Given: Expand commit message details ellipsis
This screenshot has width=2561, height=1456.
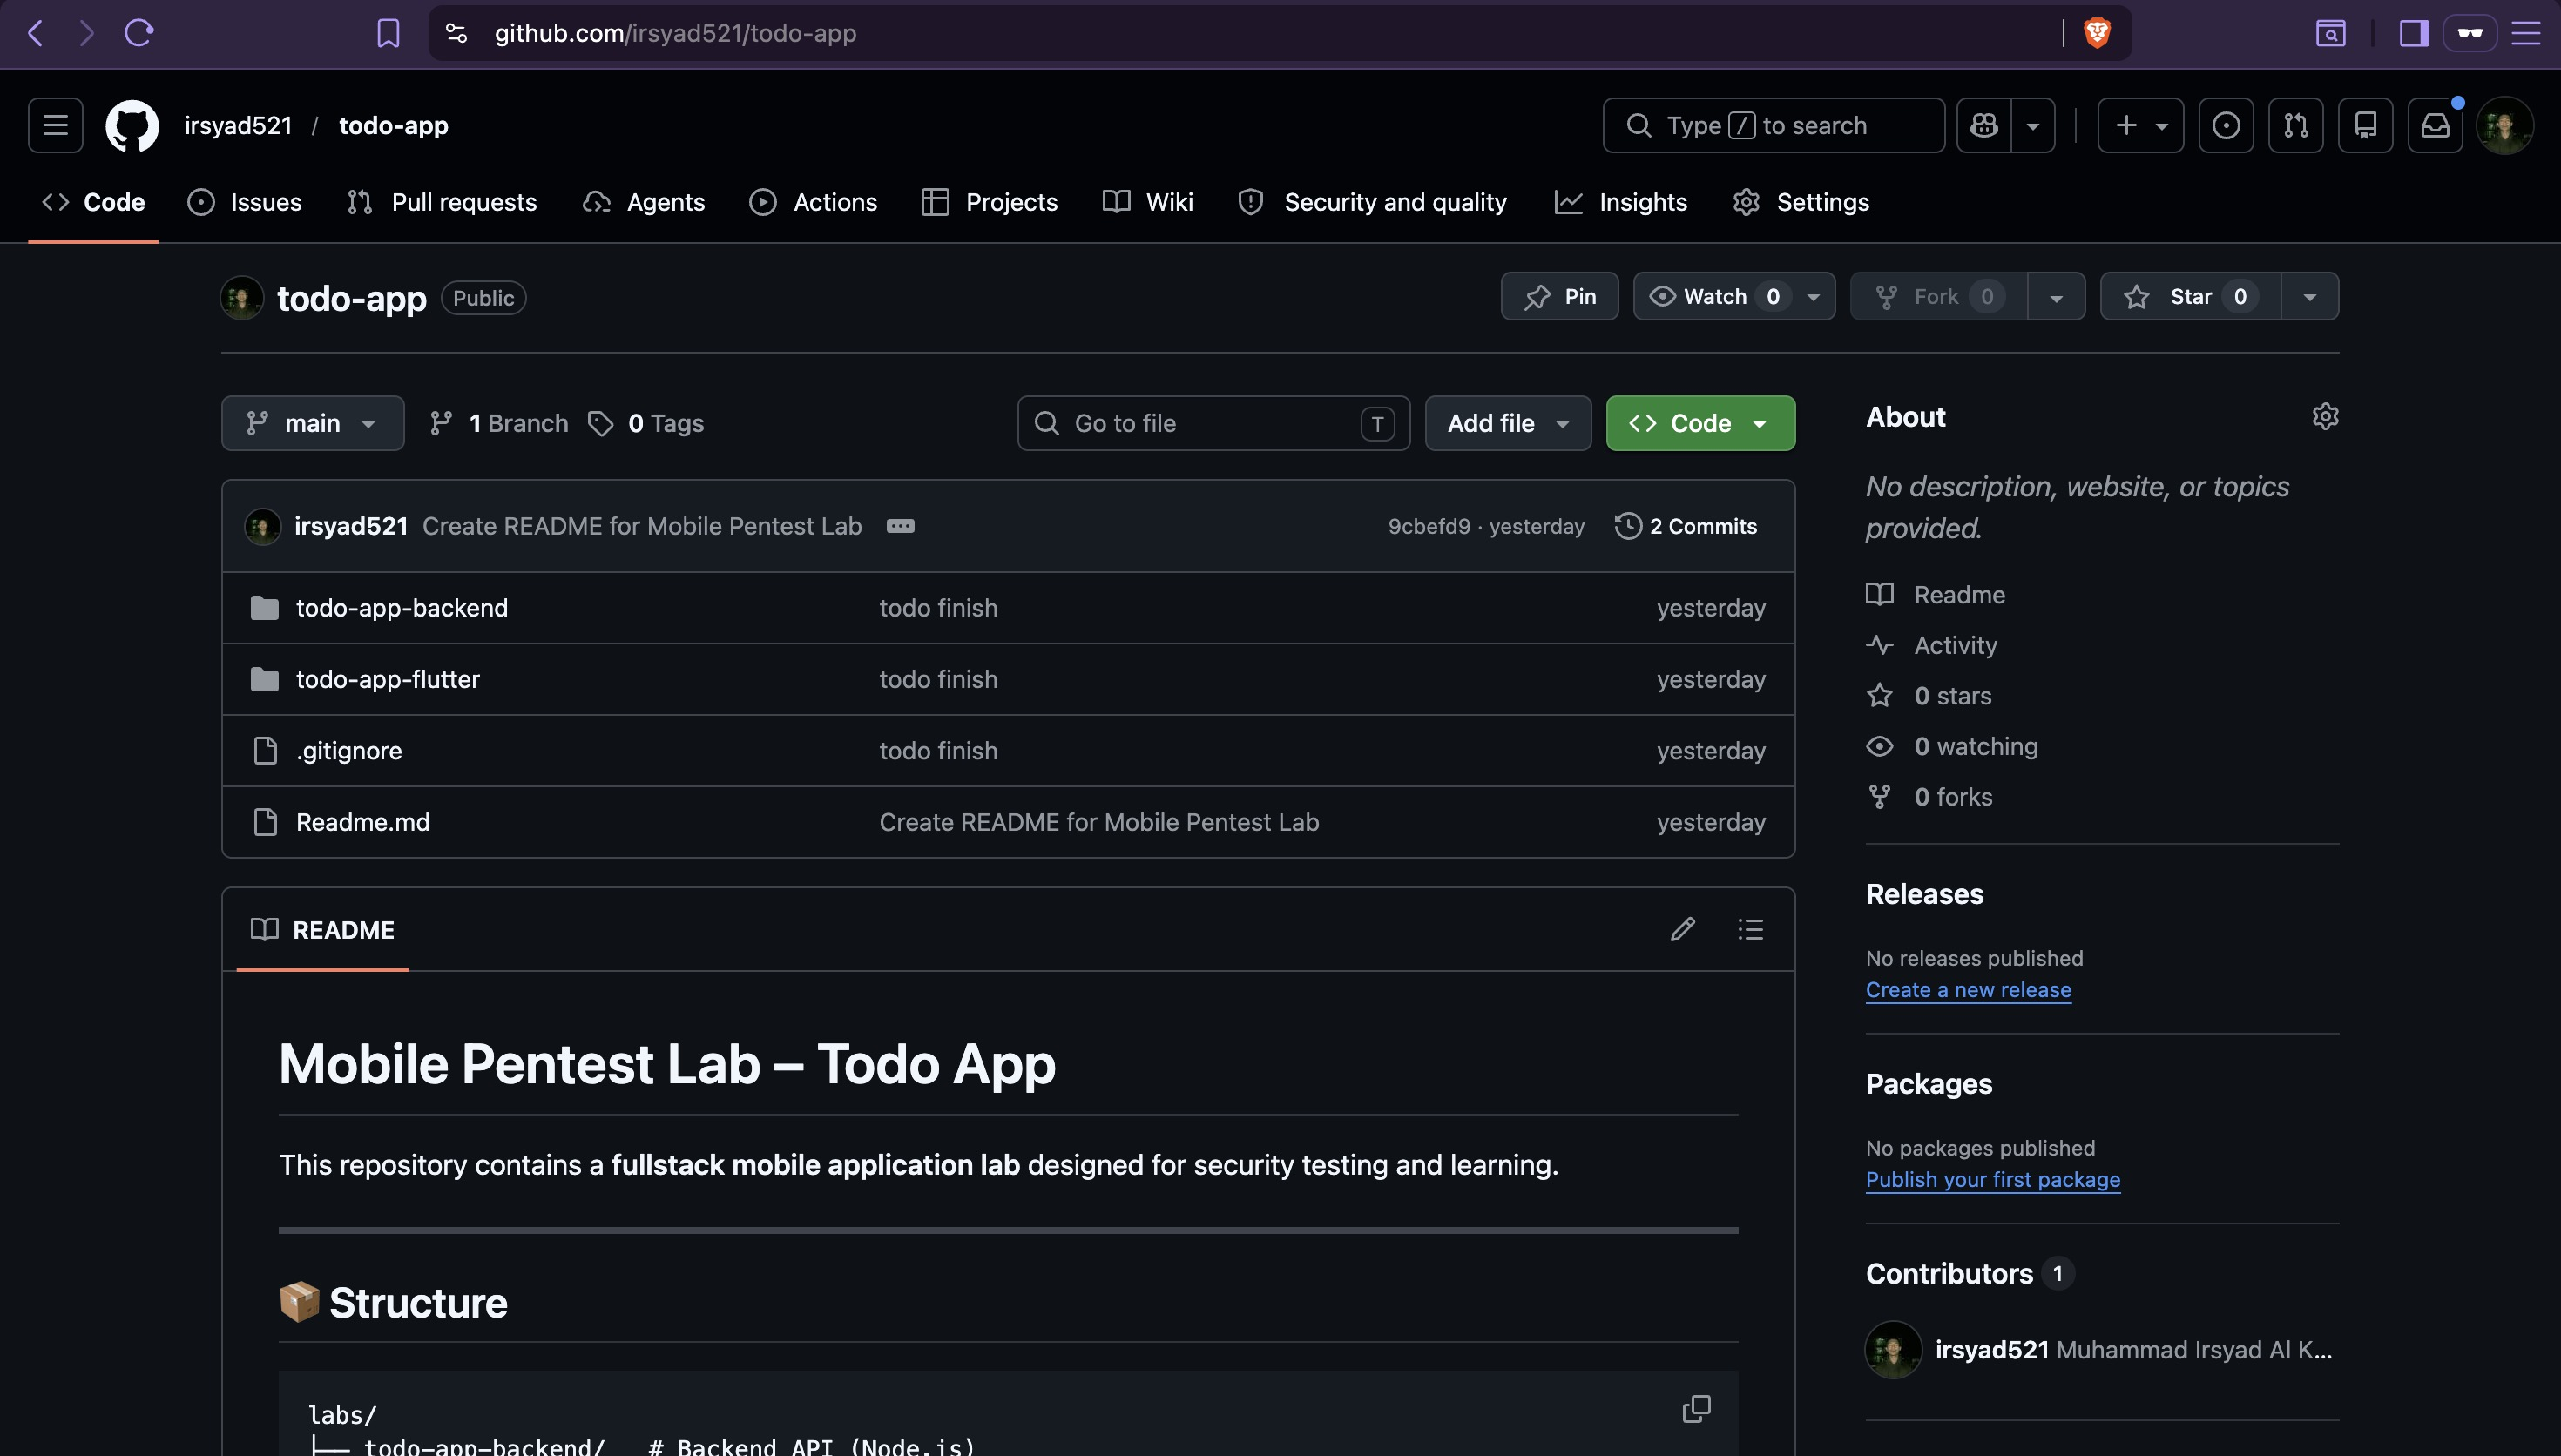Looking at the screenshot, I should pyautogui.click(x=900, y=526).
